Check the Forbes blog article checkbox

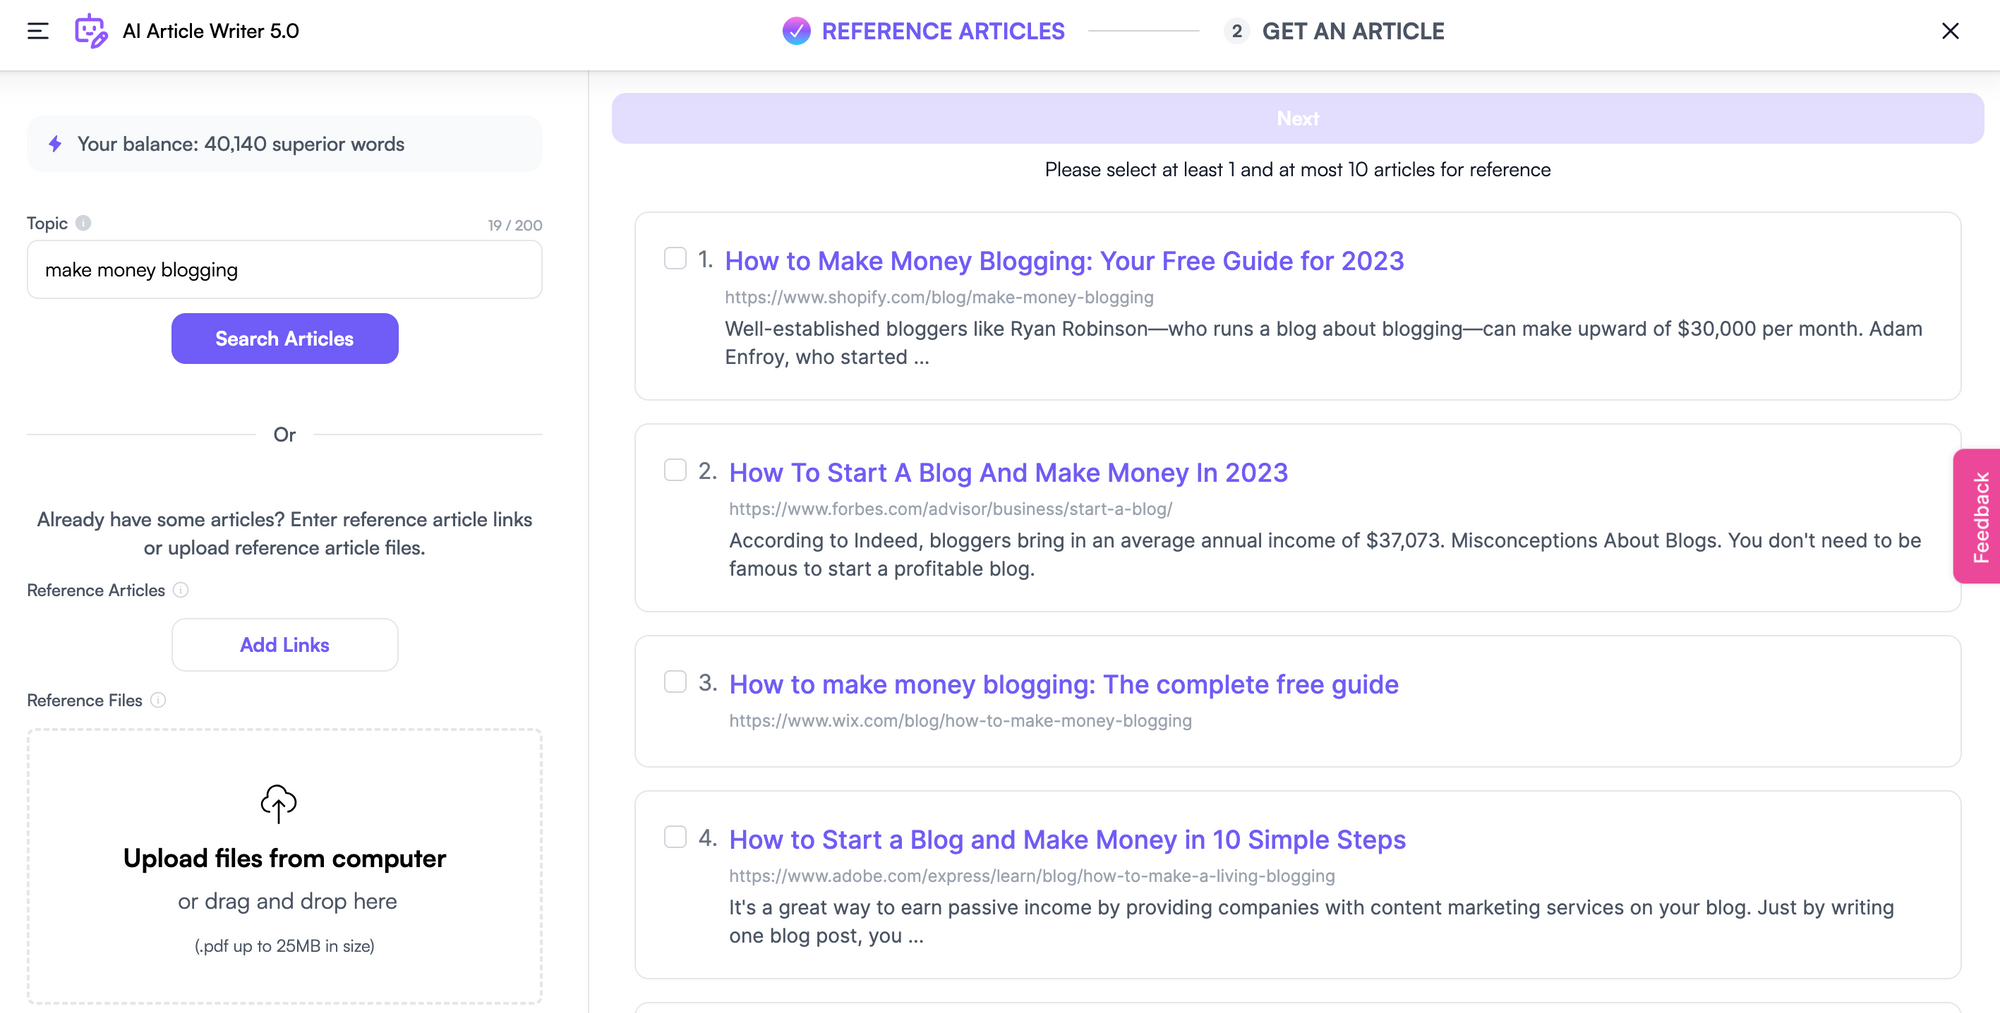click(x=674, y=469)
